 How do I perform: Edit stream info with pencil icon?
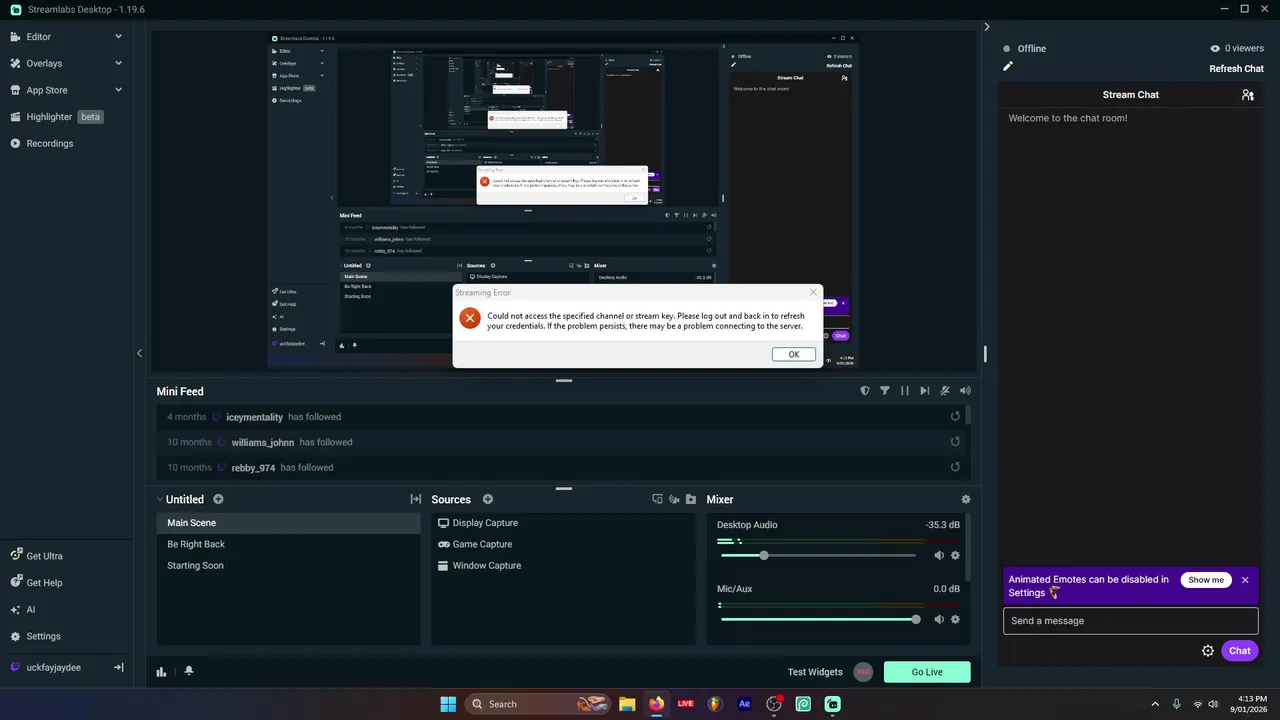point(1008,67)
